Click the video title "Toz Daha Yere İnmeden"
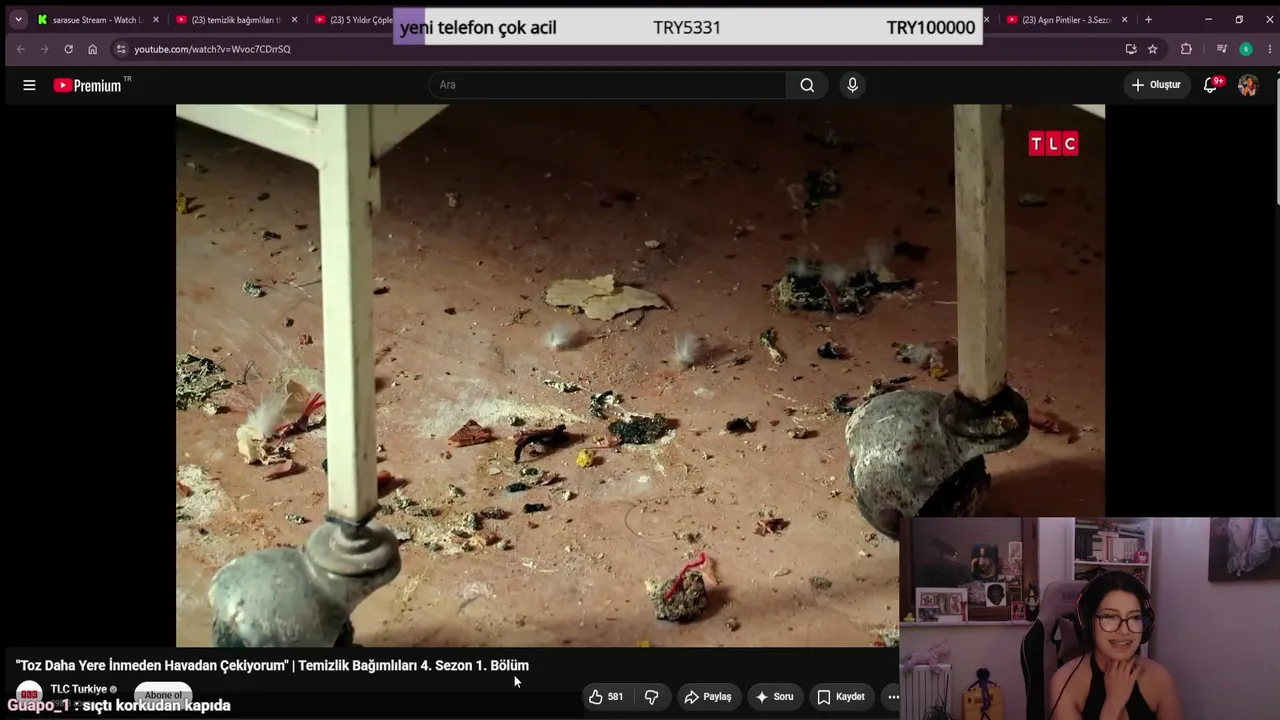The image size is (1280, 720). click(x=272, y=665)
